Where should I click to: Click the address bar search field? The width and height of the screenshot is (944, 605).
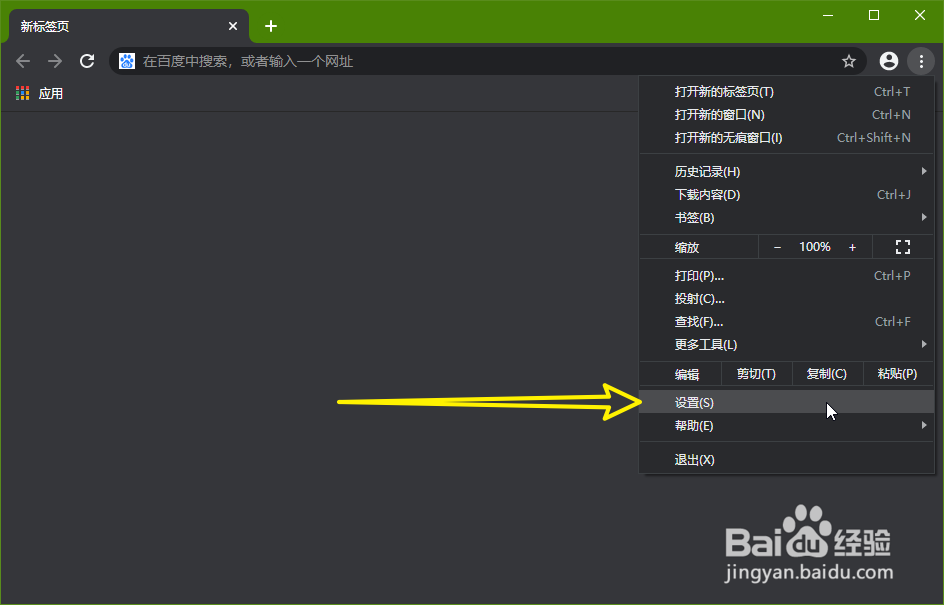(x=488, y=61)
